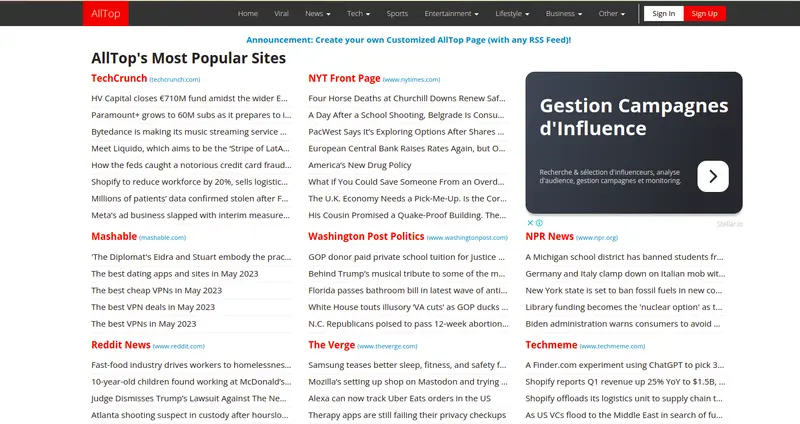Expand the Business dropdown

(565, 14)
